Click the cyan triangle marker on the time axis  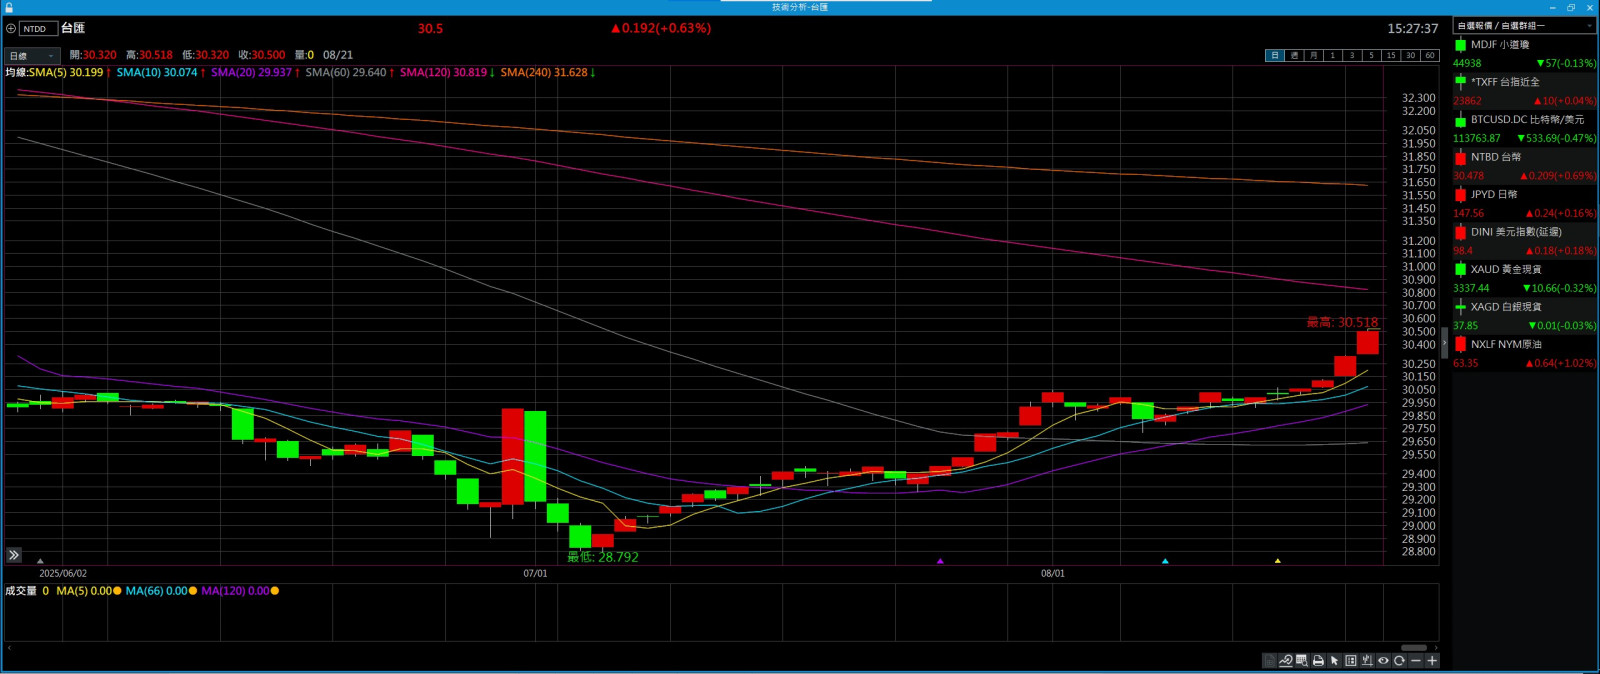coord(1165,561)
